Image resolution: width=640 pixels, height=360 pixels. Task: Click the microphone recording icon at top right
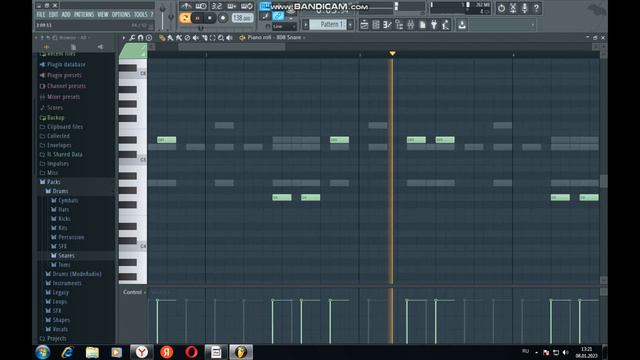pyautogui.click(x=524, y=8)
